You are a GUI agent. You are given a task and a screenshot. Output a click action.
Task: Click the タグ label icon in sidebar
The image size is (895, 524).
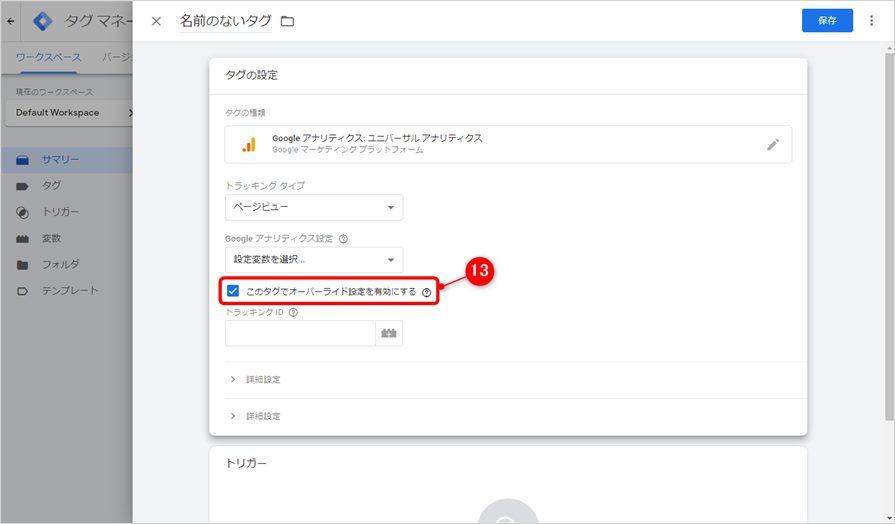pyautogui.click(x=22, y=186)
